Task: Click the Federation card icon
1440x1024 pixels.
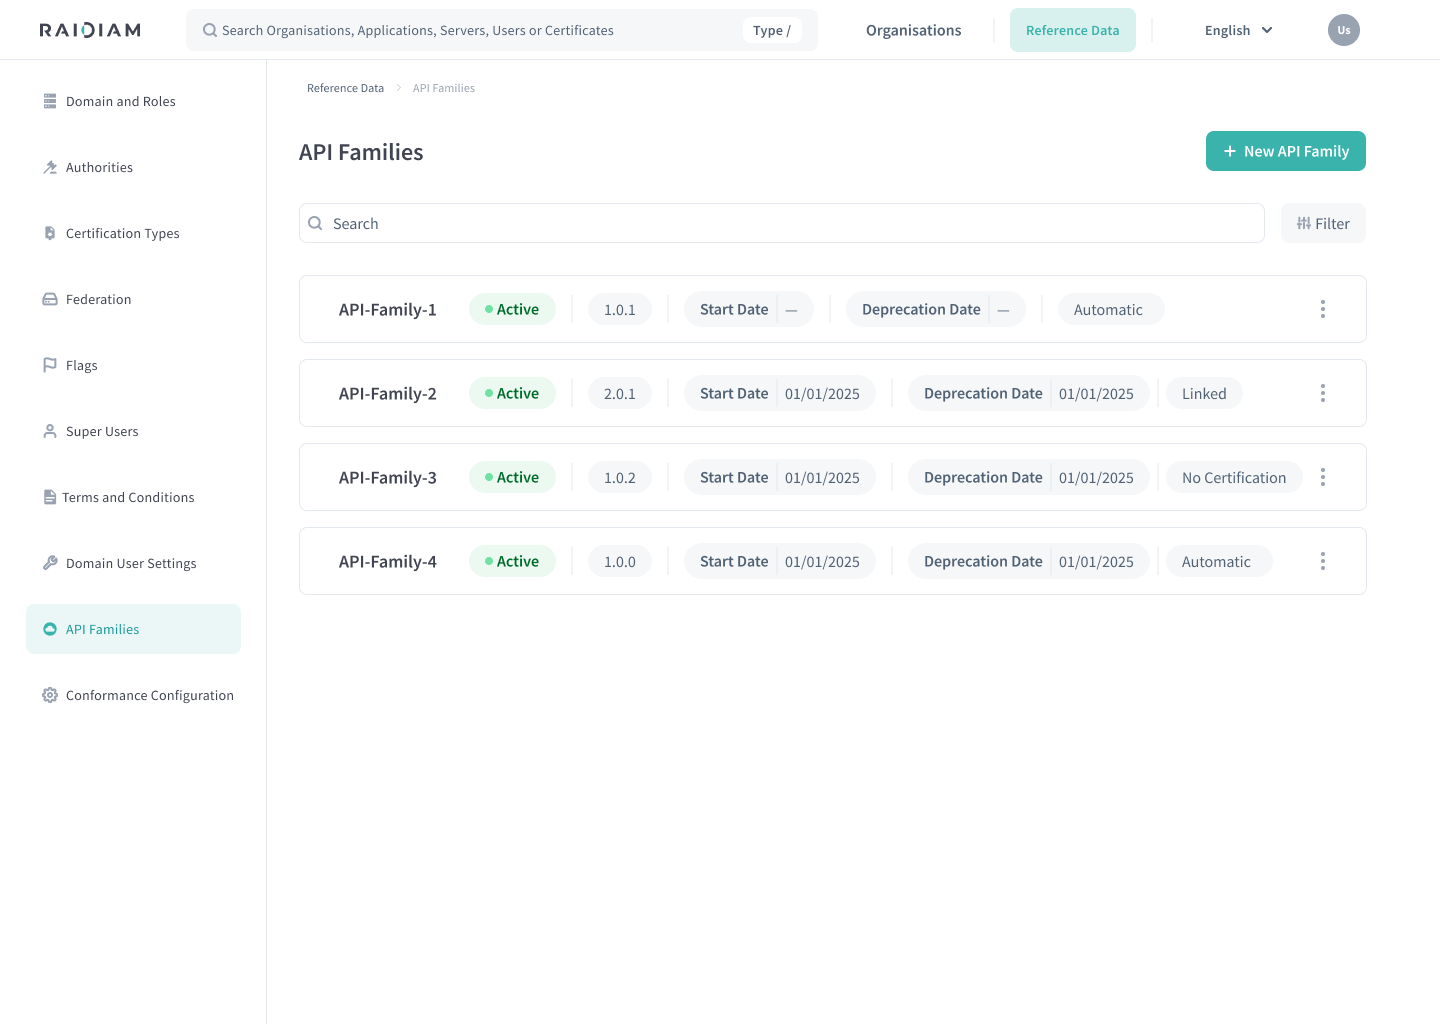Action: click(x=50, y=299)
